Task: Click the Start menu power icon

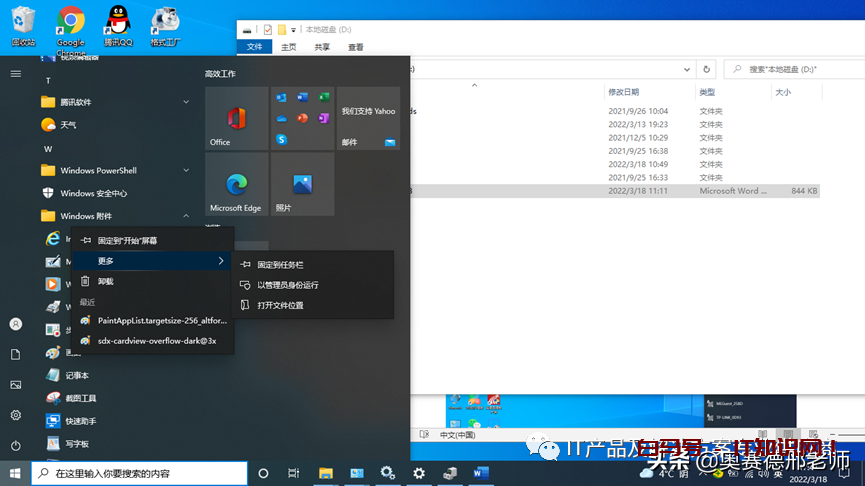Action: (x=15, y=445)
